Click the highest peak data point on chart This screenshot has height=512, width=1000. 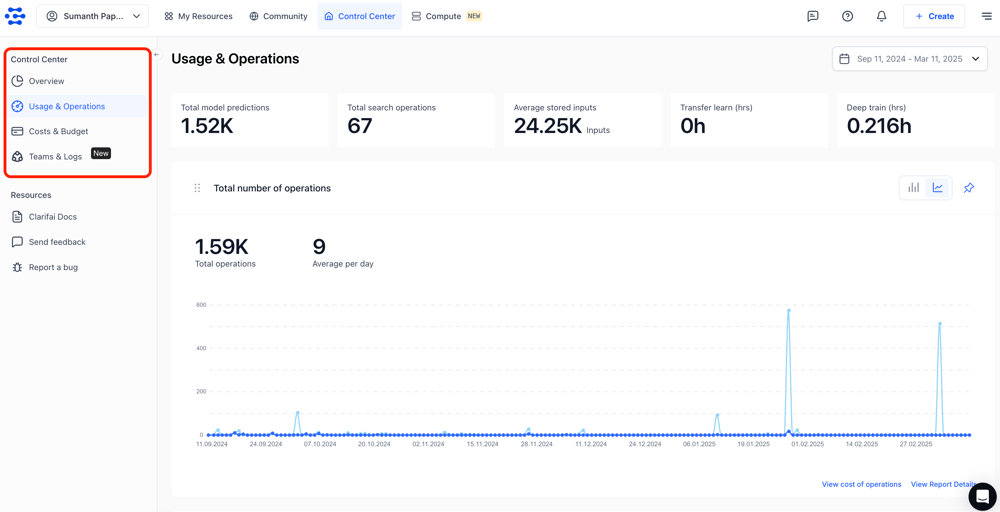pos(788,311)
